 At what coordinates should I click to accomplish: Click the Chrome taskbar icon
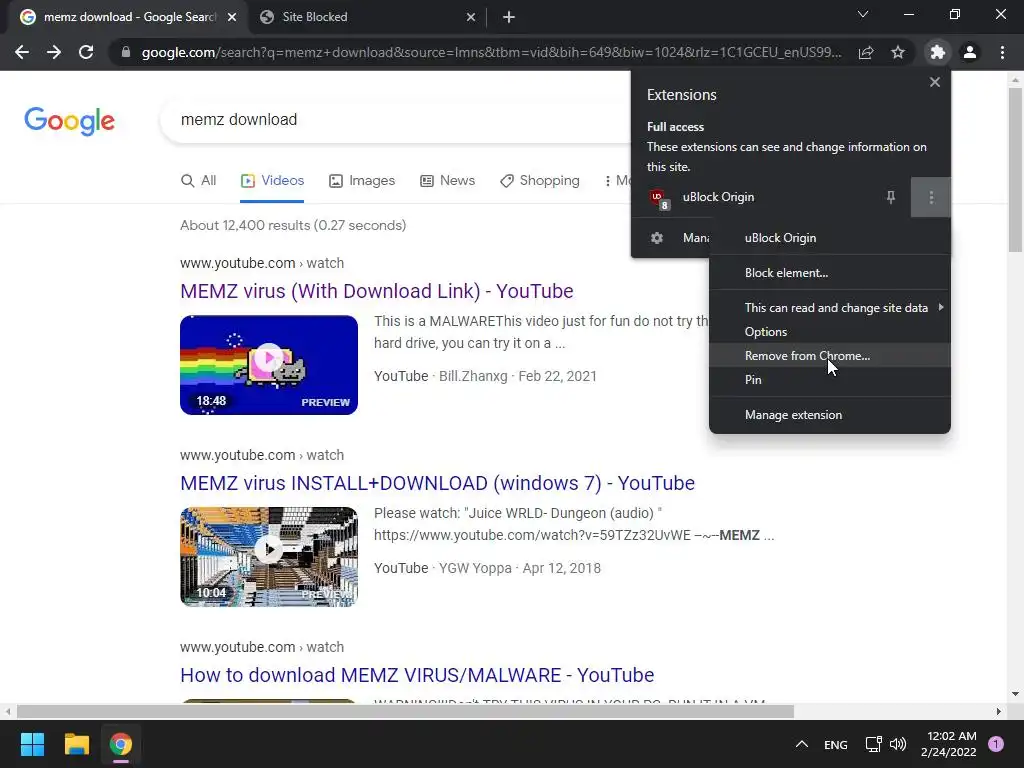point(121,744)
